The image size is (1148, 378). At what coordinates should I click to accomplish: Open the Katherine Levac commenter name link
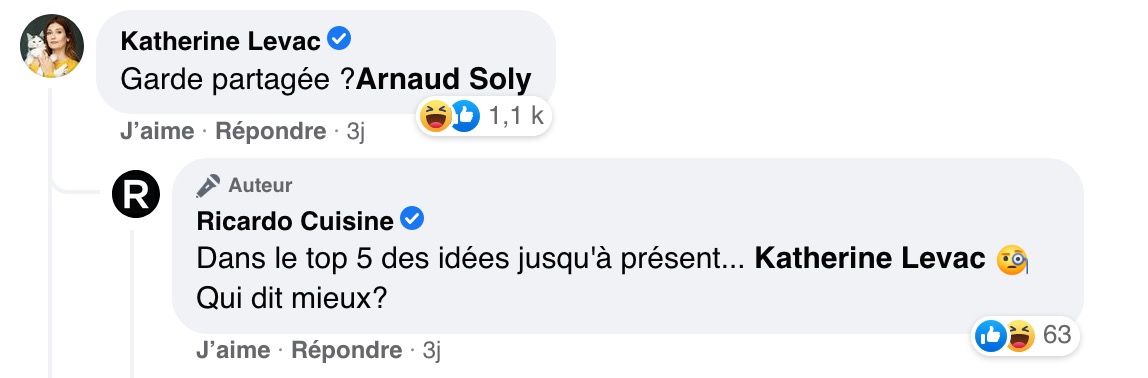[x=220, y=41]
